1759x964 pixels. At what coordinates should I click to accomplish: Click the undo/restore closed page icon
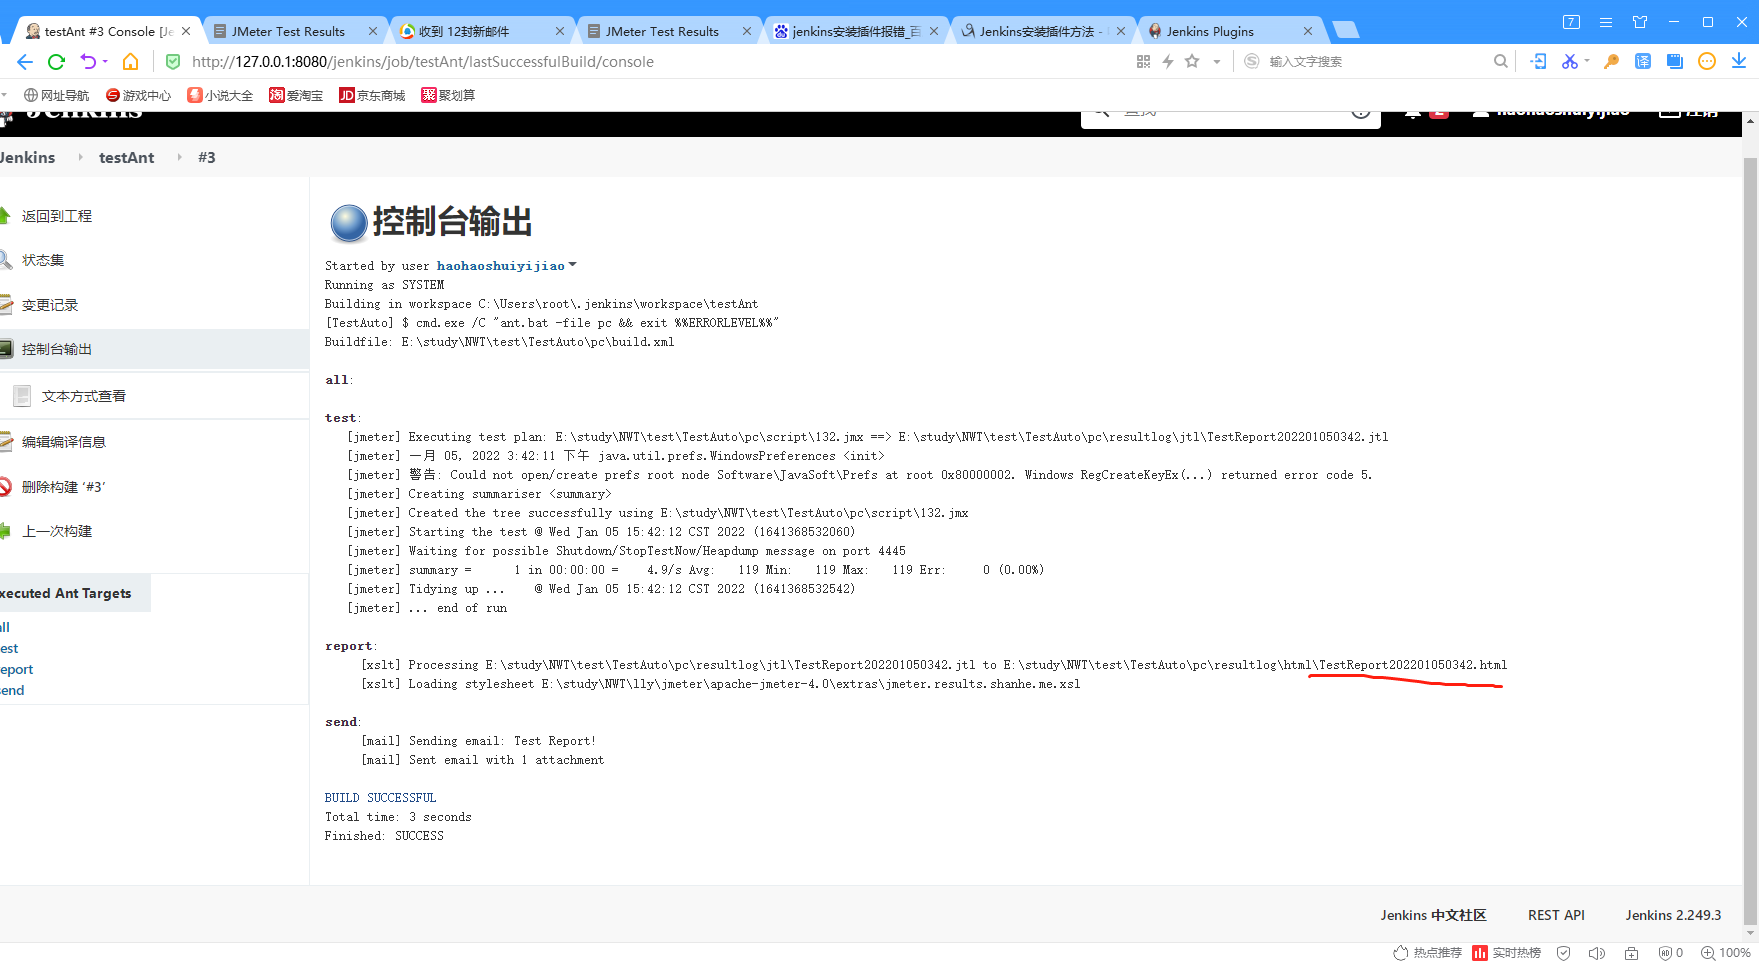(x=88, y=62)
